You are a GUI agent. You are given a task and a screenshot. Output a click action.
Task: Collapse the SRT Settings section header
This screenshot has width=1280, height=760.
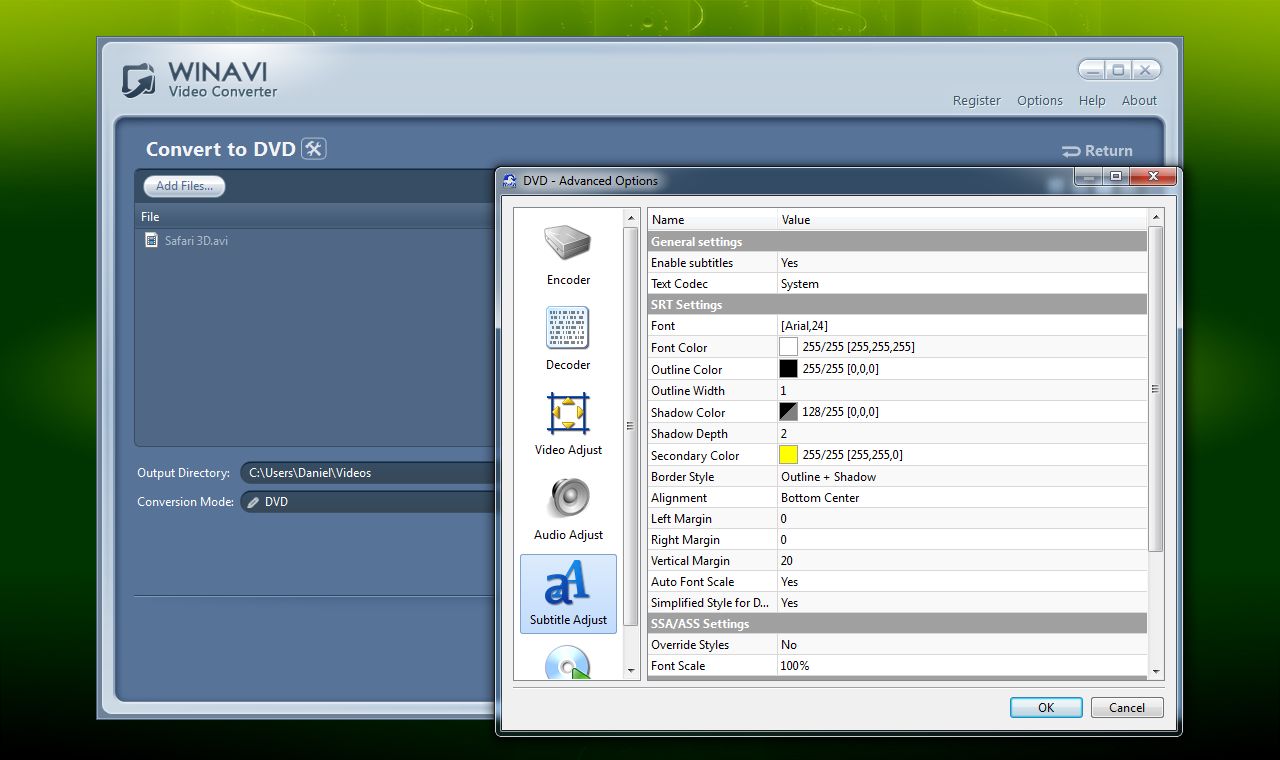tap(897, 305)
